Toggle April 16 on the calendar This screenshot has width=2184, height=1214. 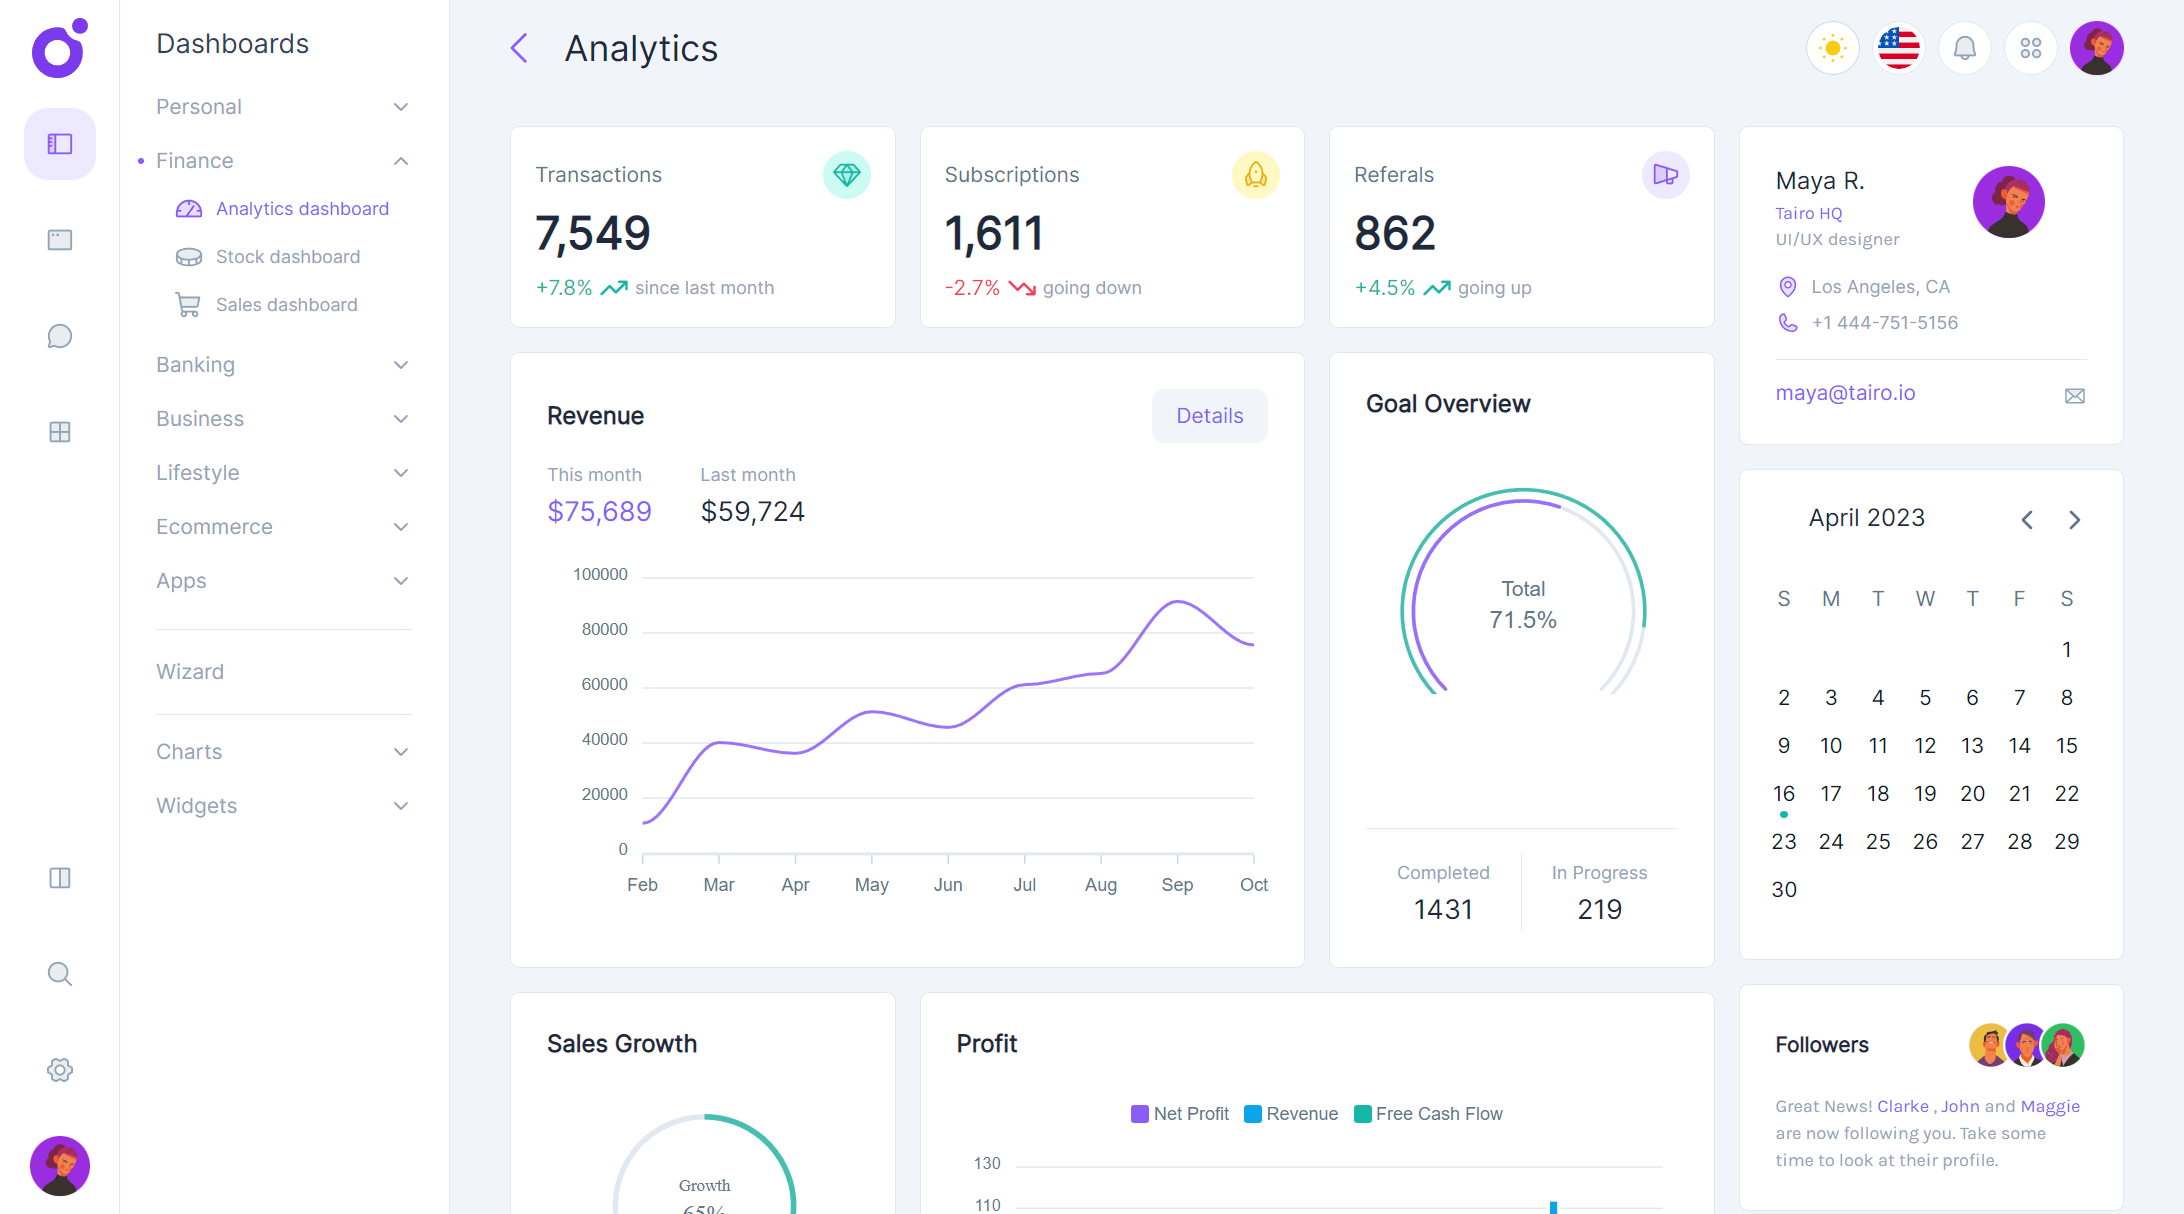[1783, 793]
